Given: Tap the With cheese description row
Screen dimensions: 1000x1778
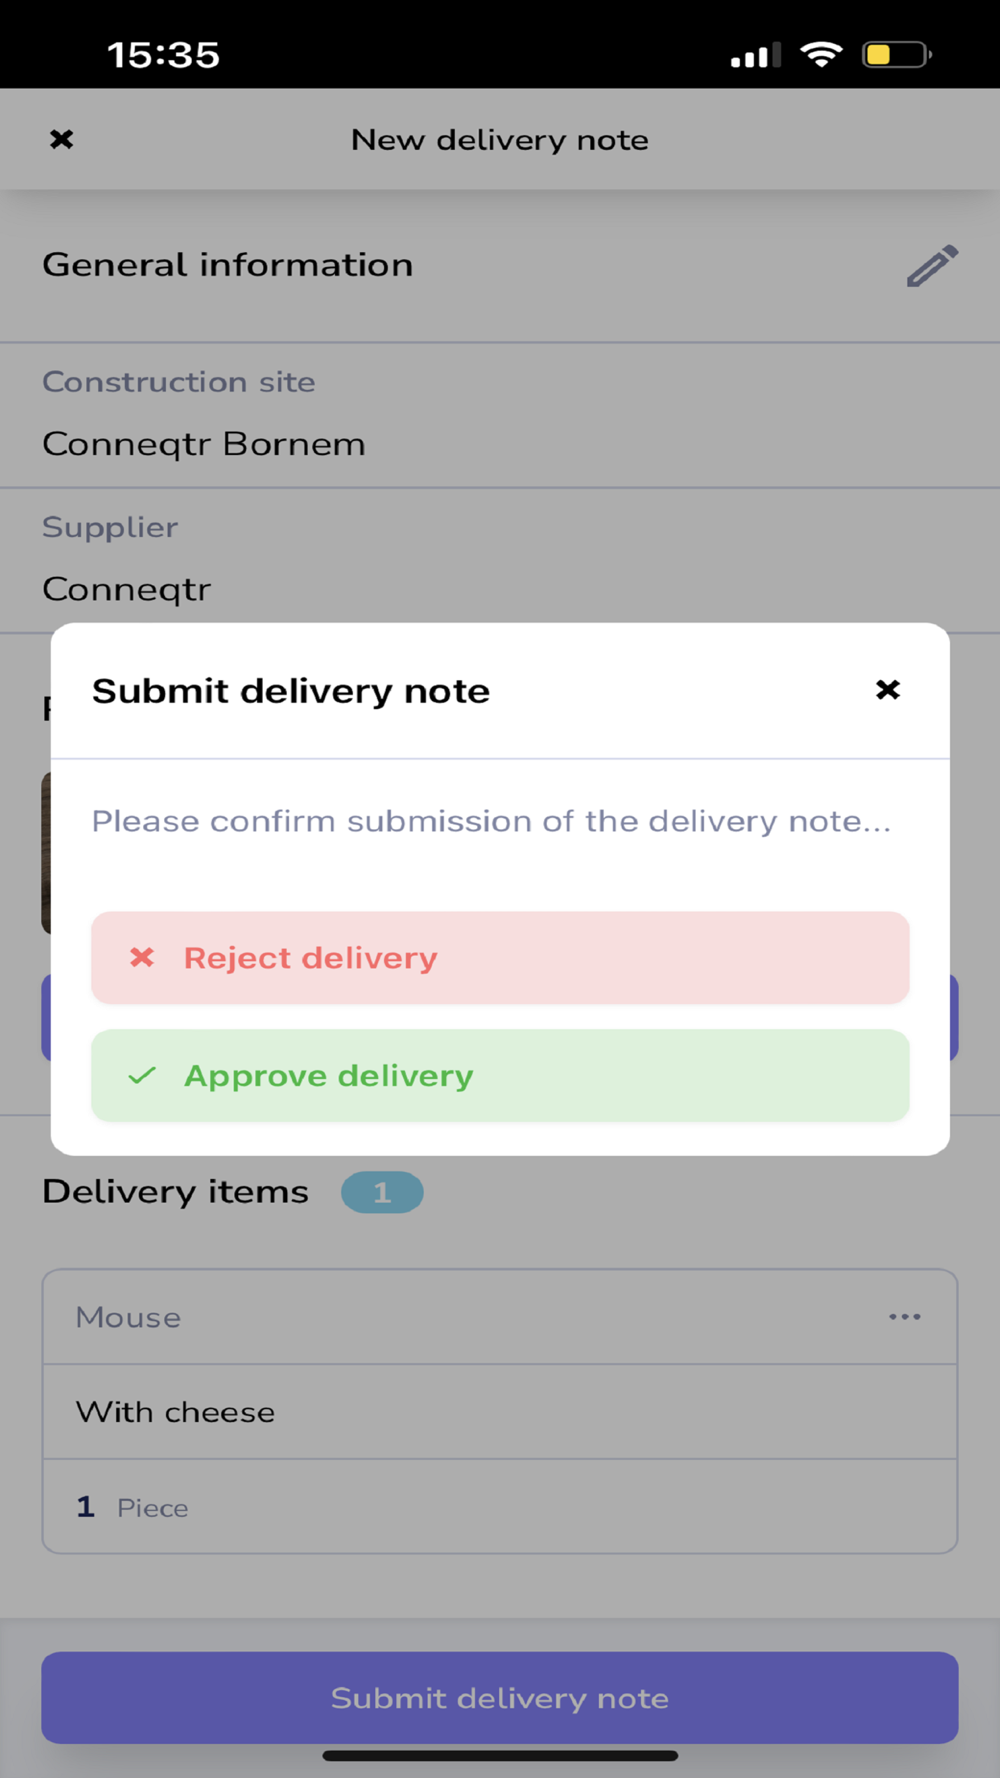Looking at the screenshot, I should tap(500, 1412).
